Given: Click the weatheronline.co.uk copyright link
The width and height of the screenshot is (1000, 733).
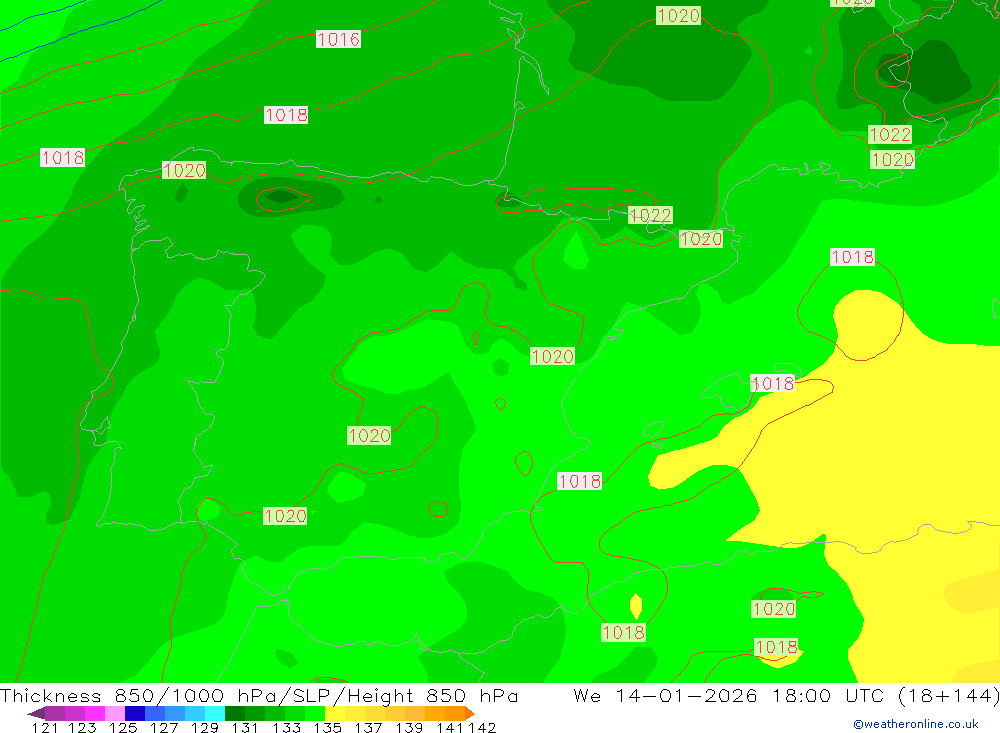Looking at the screenshot, I should [916, 724].
